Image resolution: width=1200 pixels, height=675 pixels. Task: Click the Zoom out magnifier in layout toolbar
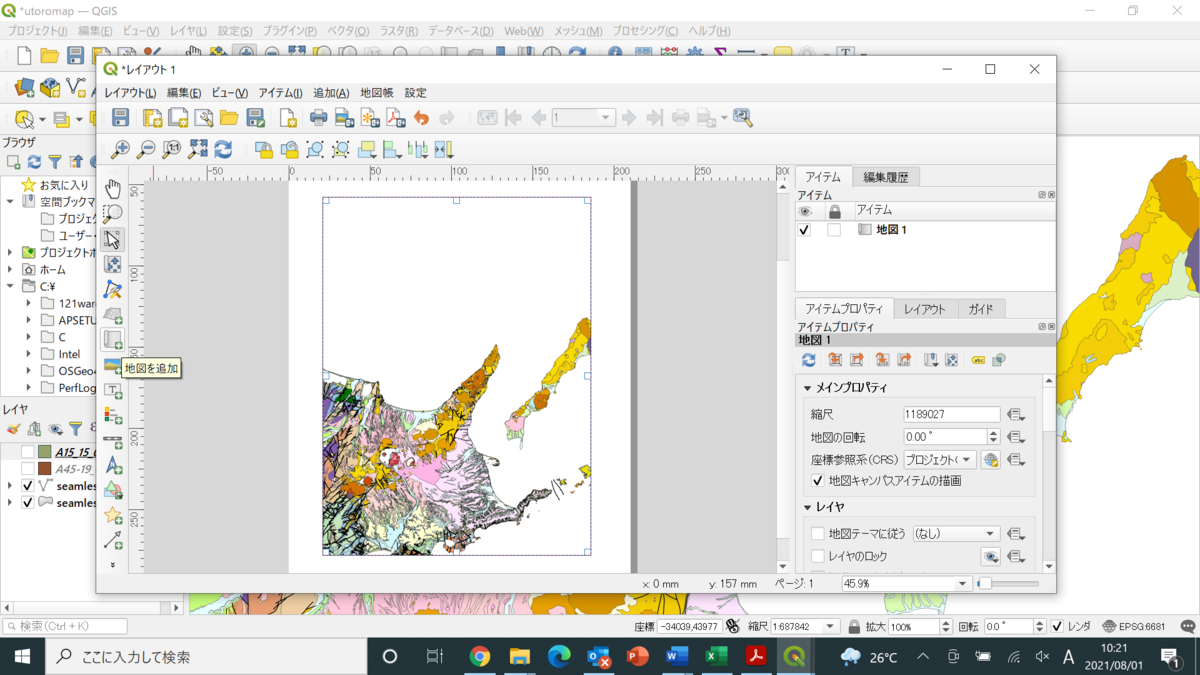point(146,150)
